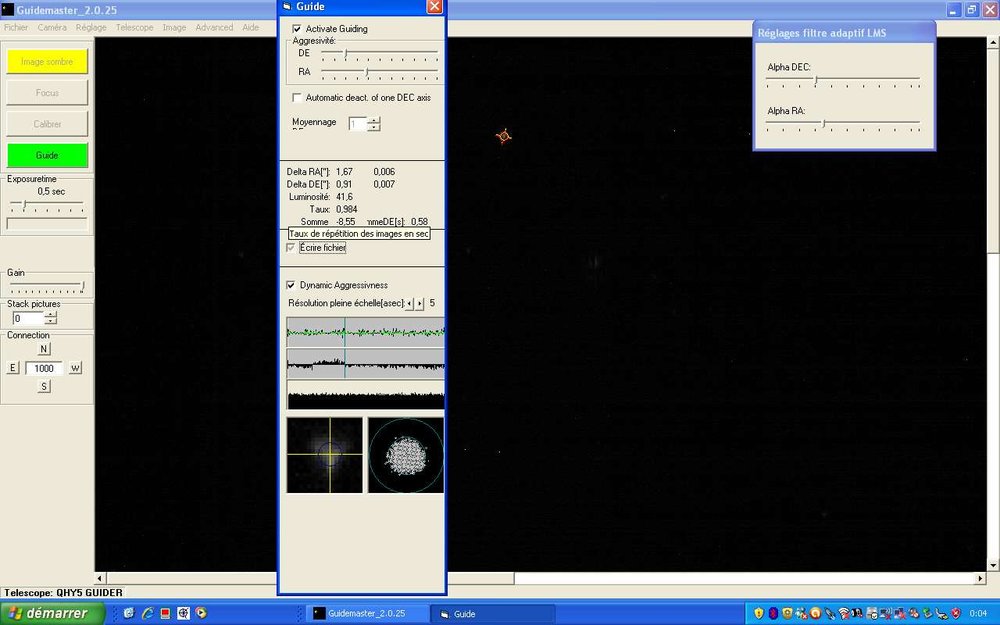This screenshot has height=625, width=1000.
Task: Click the Bluetooth tray icon
Action: coord(774,613)
